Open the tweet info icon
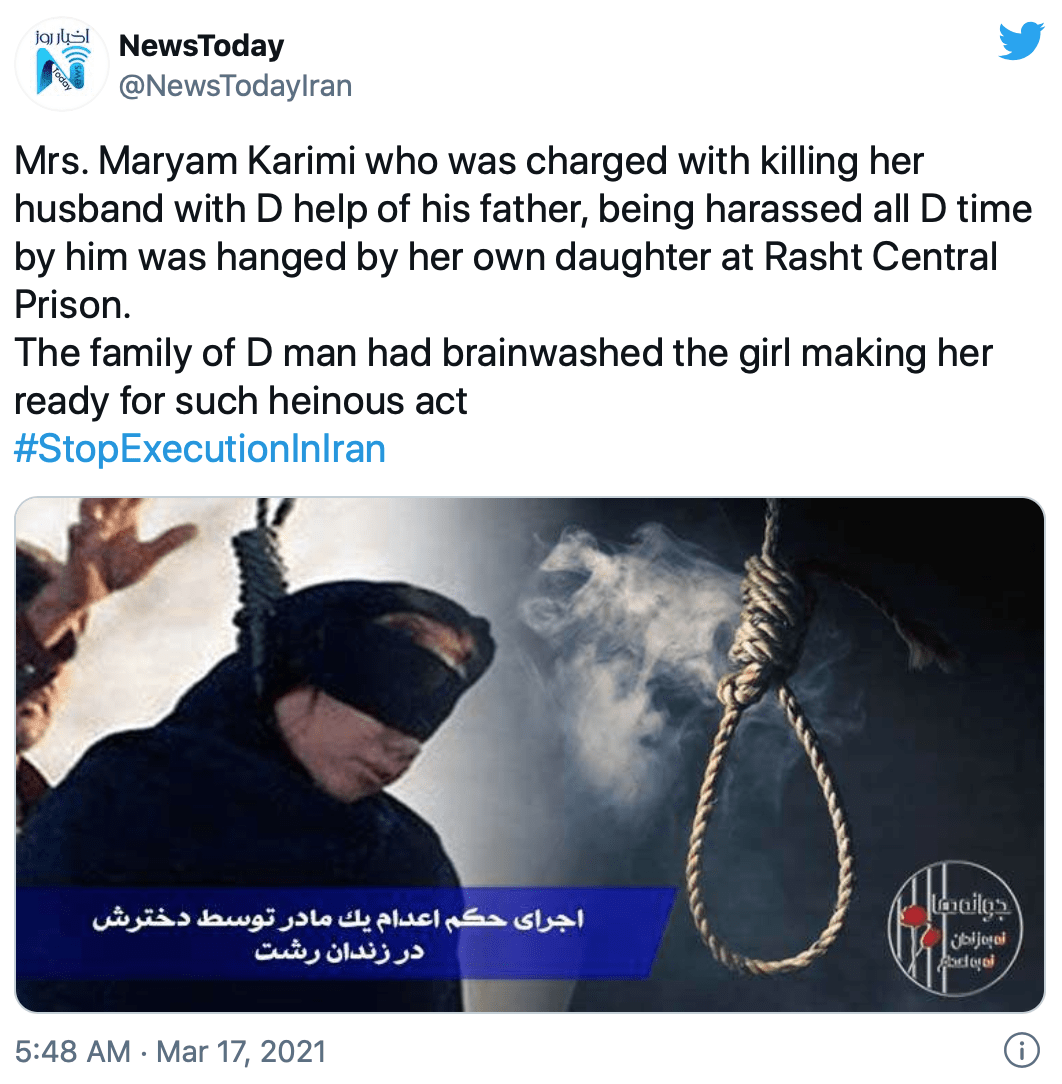 point(1022,1051)
